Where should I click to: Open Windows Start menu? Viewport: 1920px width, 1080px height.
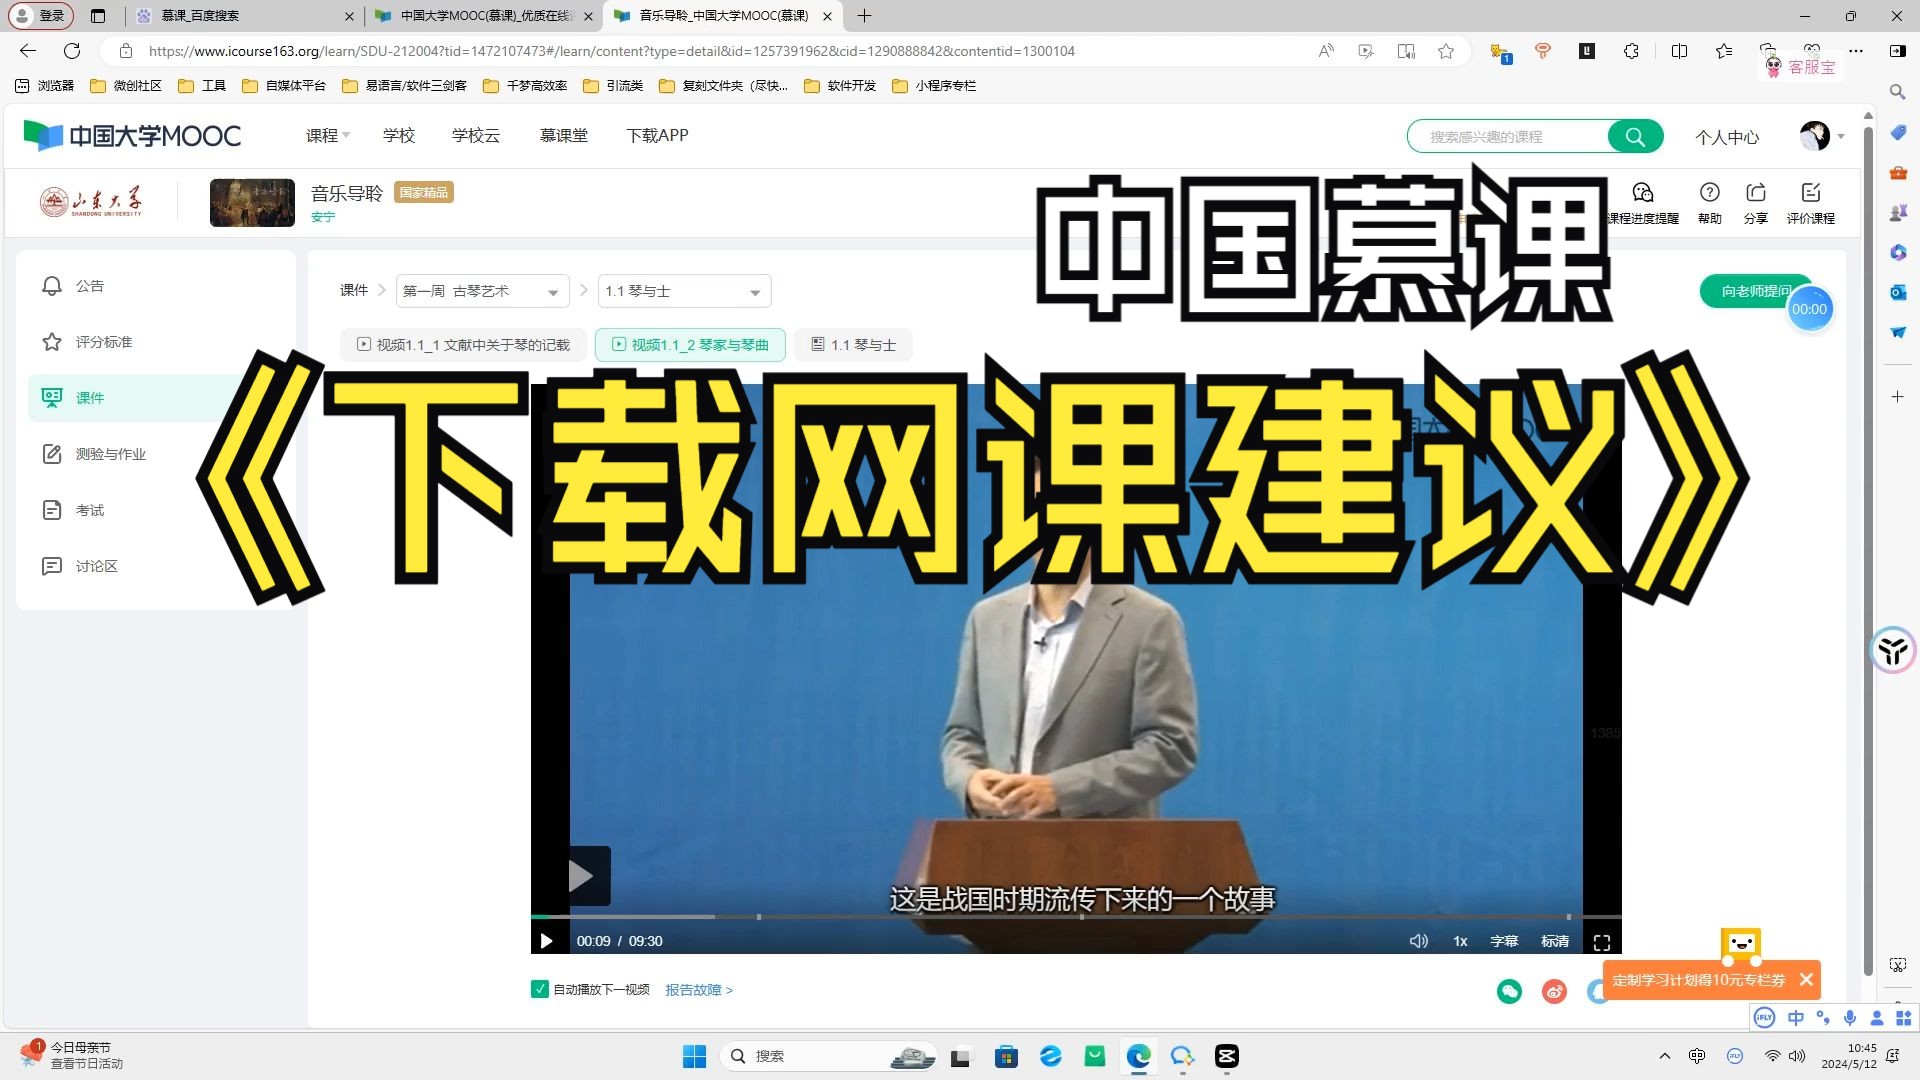coord(694,1056)
